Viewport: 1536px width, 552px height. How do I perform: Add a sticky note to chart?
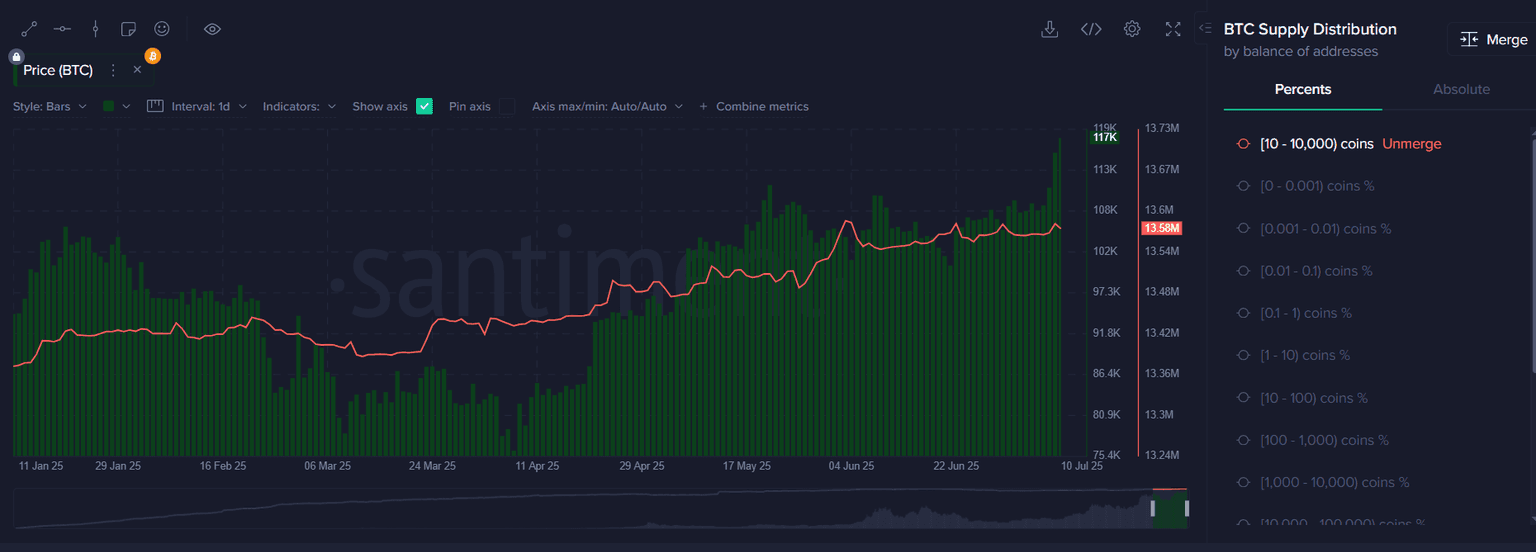pos(128,29)
